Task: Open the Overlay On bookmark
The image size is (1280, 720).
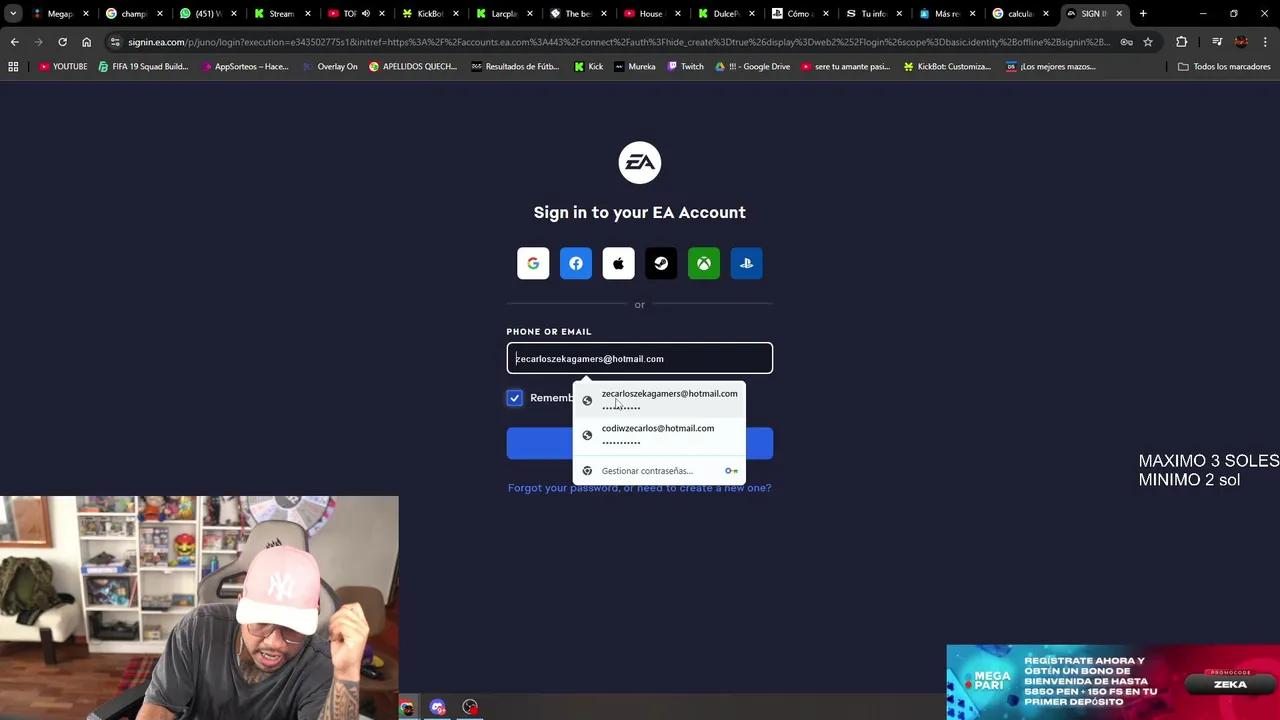Action: pyautogui.click(x=329, y=66)
